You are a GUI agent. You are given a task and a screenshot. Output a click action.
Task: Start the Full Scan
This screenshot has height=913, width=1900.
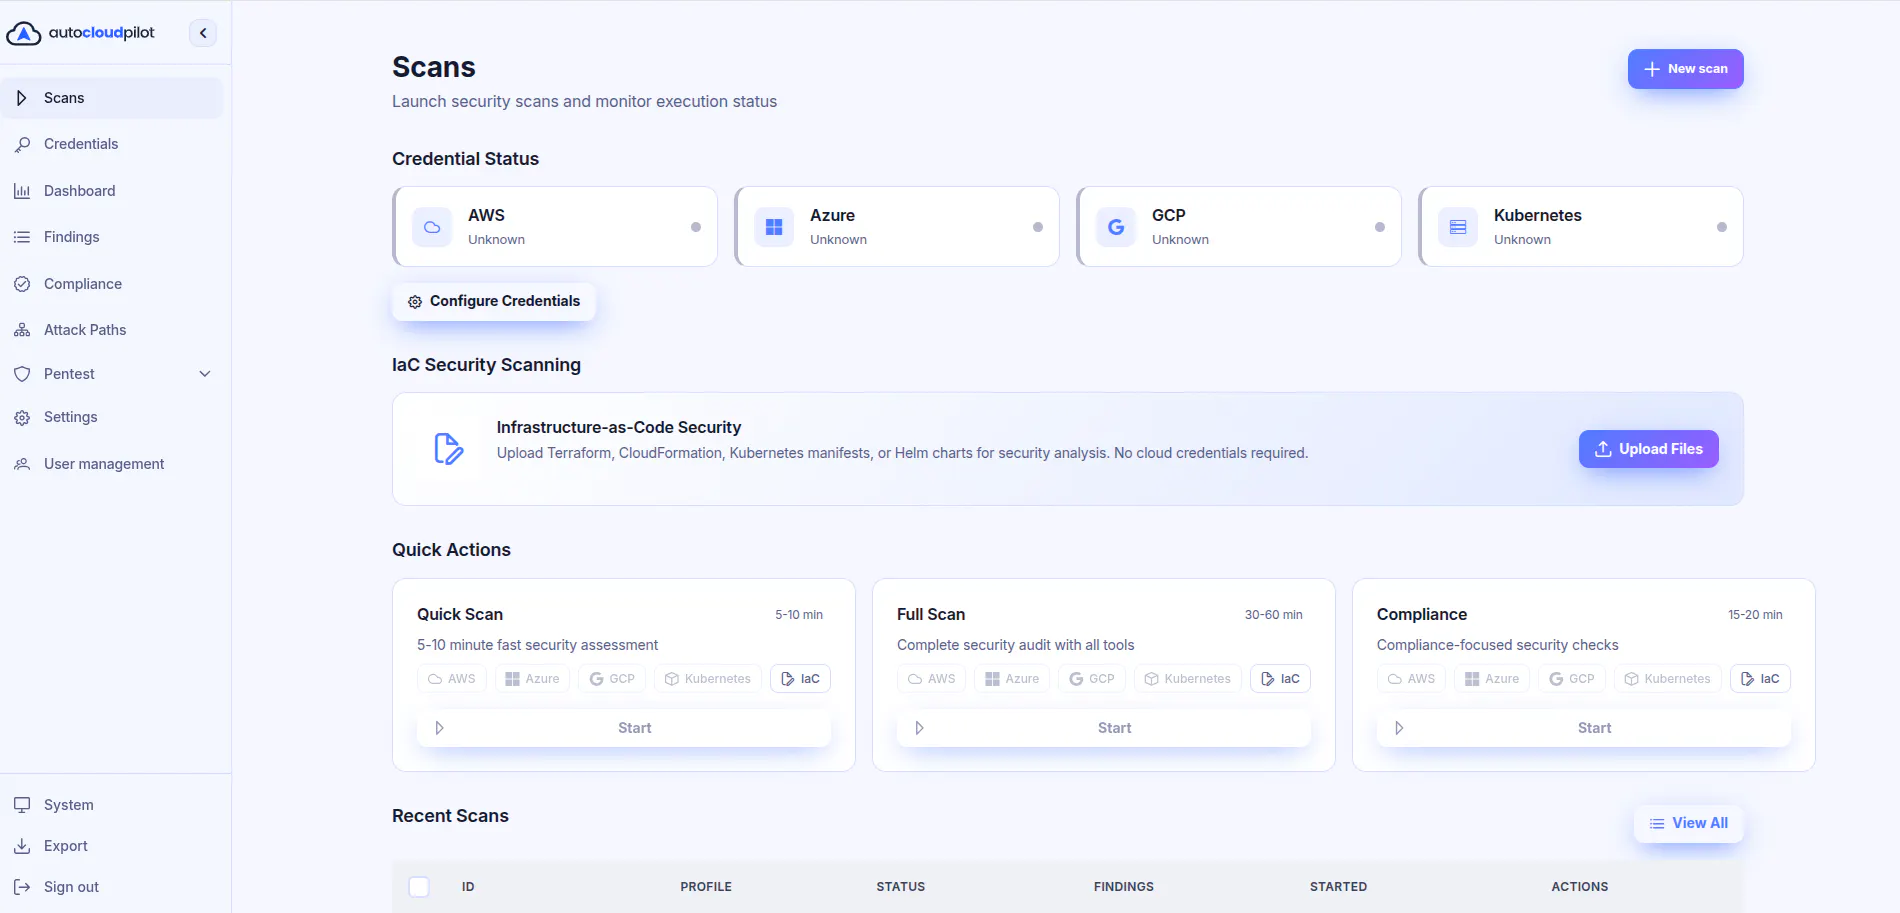click(1104, 728)
